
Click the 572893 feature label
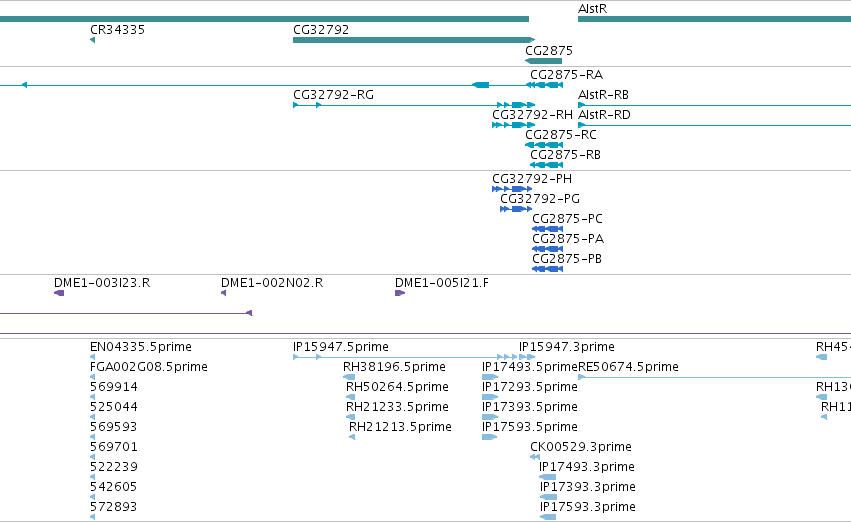[x=113, y=507]
